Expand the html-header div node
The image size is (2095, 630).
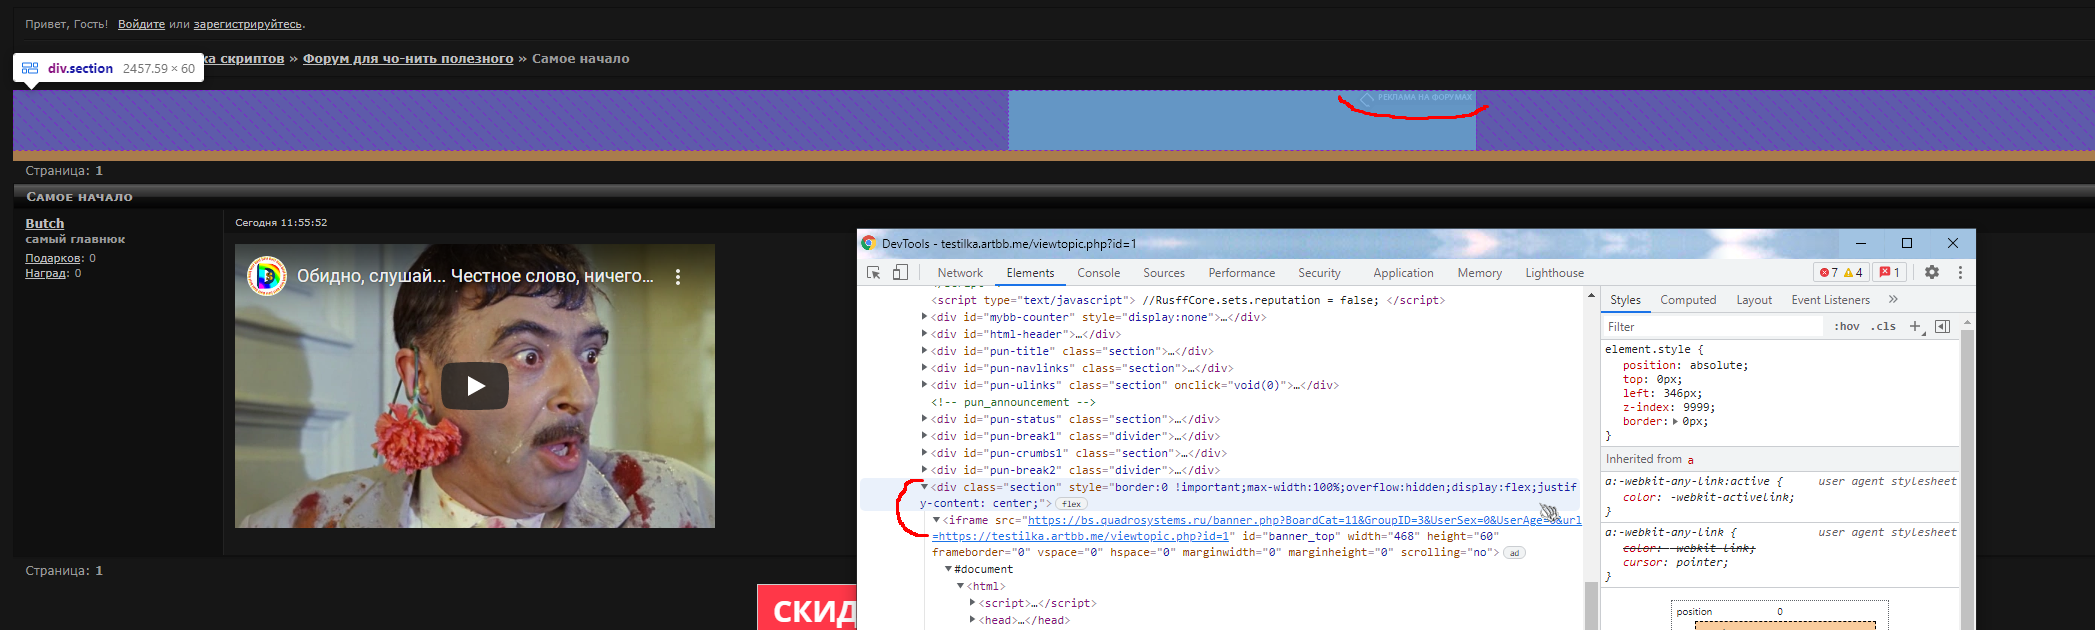click(x=924, y=334)
